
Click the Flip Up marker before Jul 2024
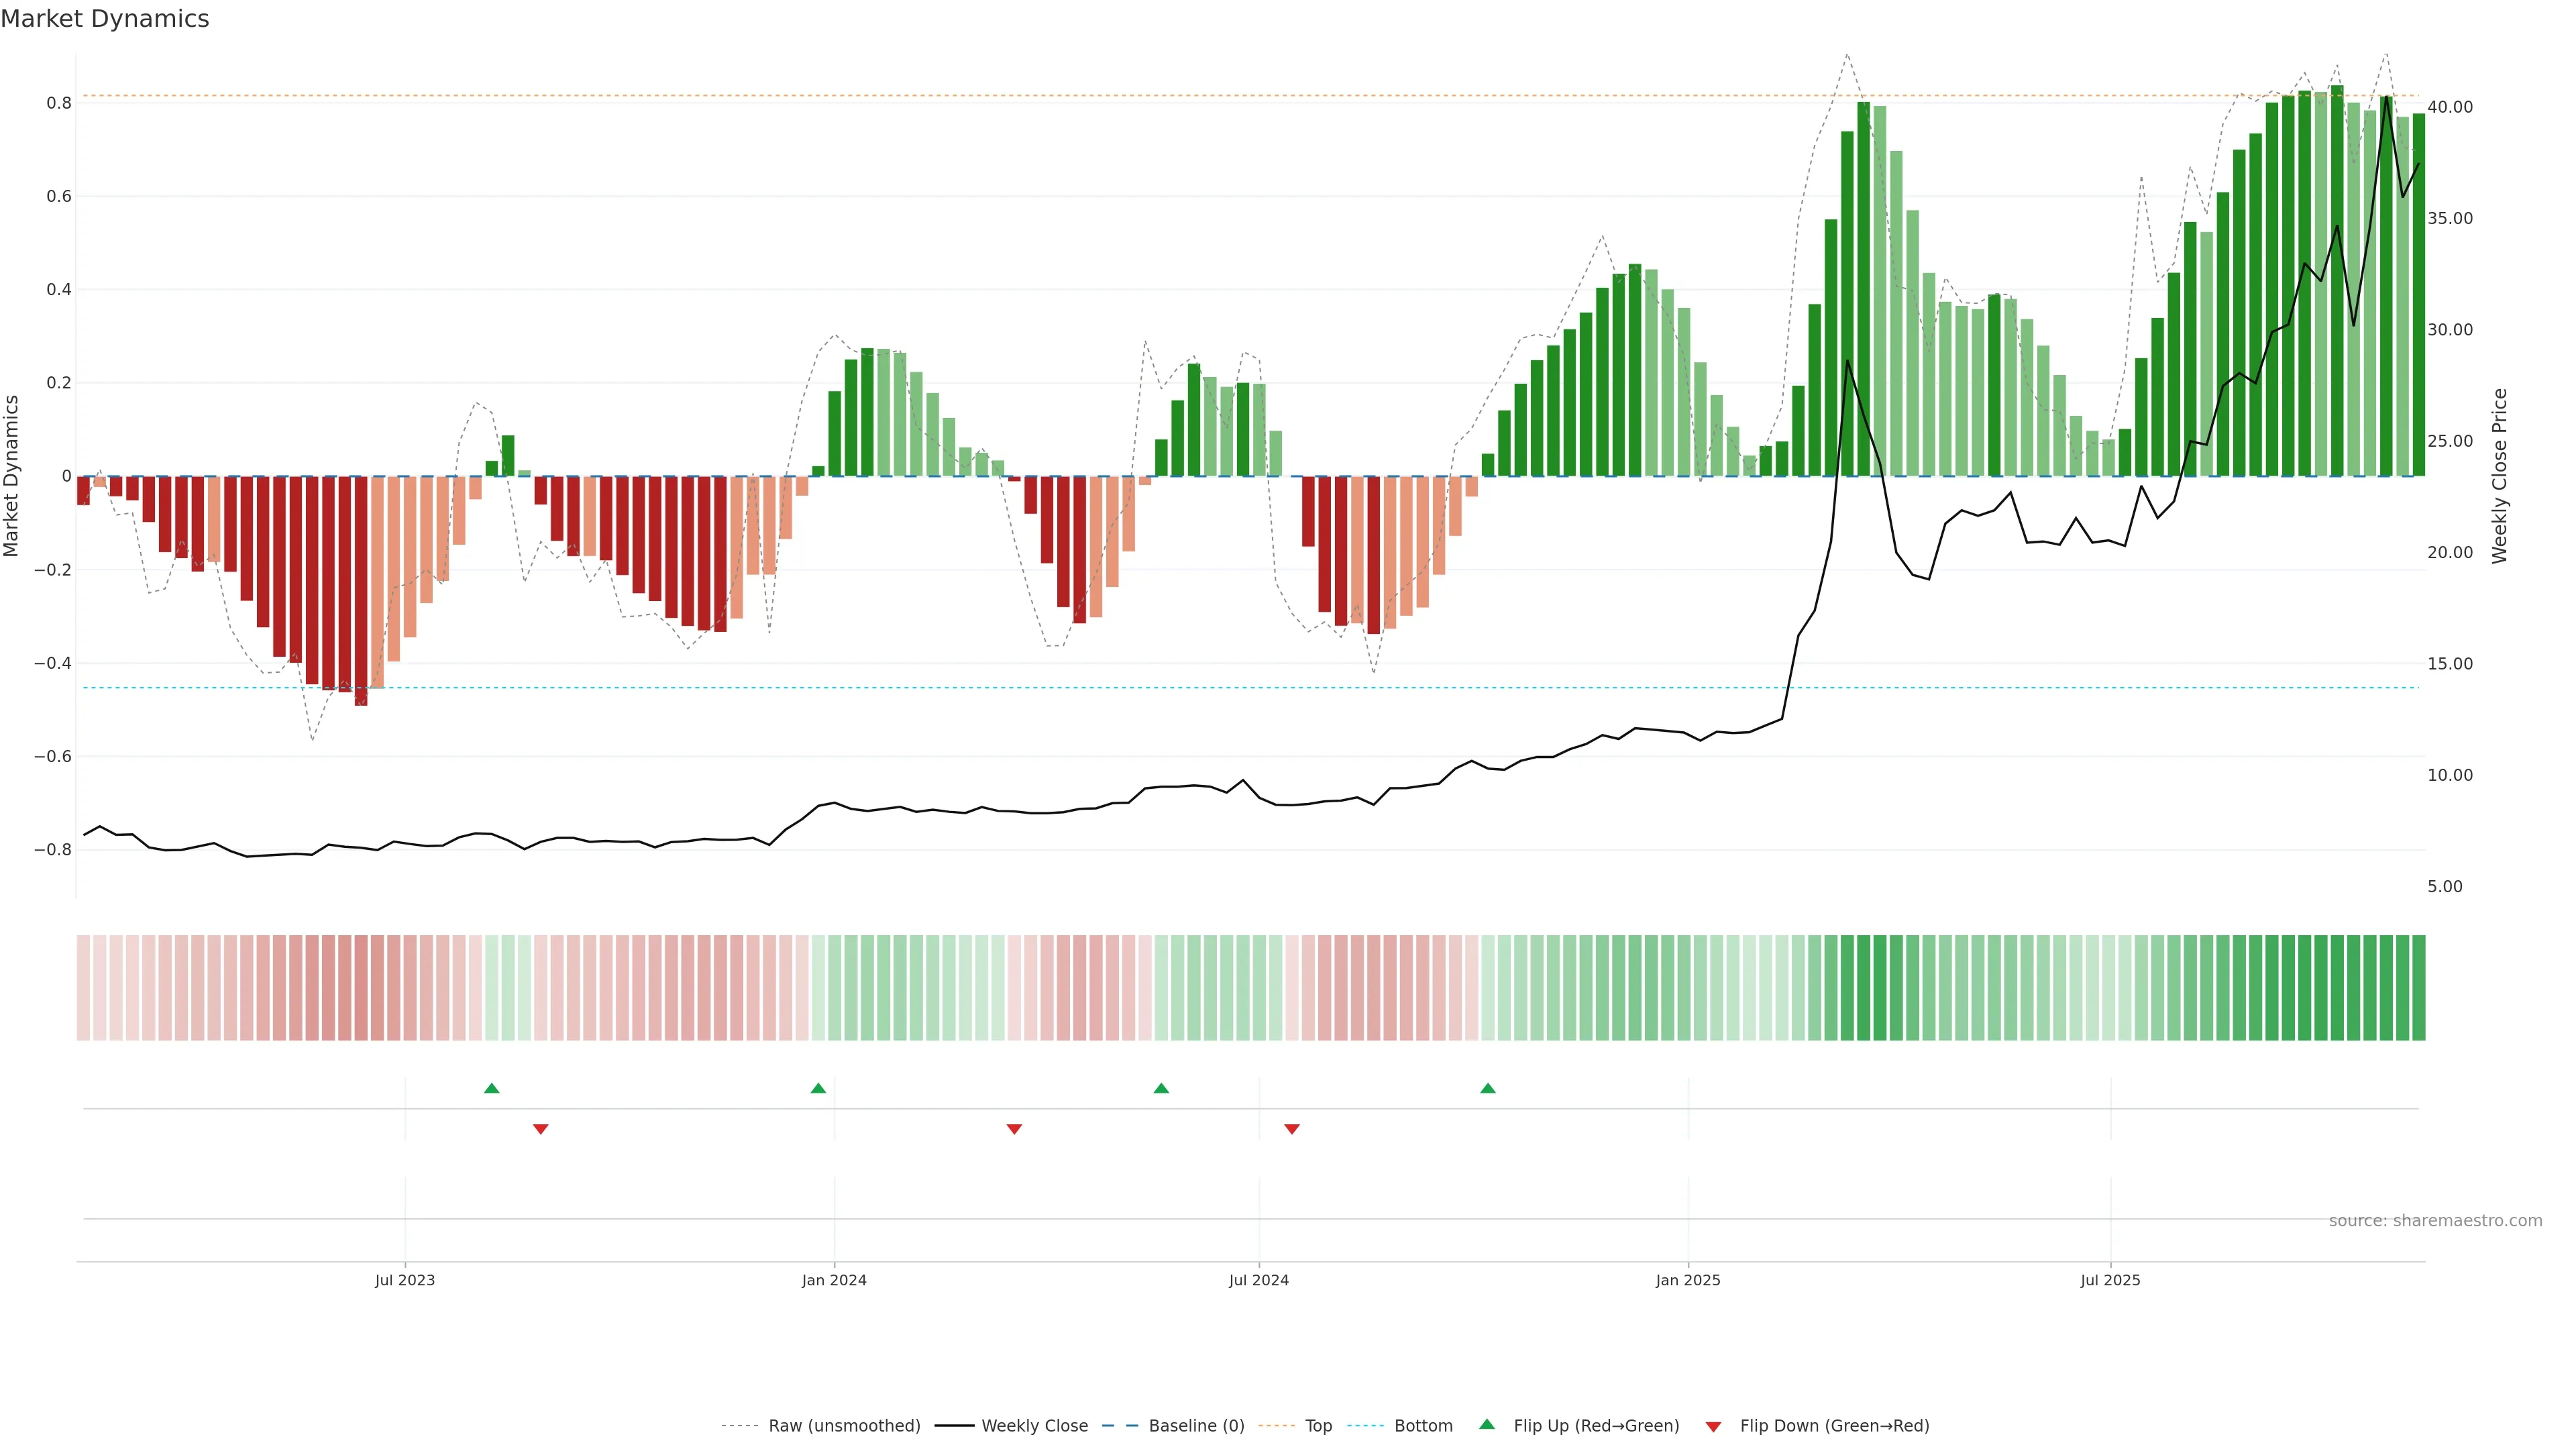1161,1088
